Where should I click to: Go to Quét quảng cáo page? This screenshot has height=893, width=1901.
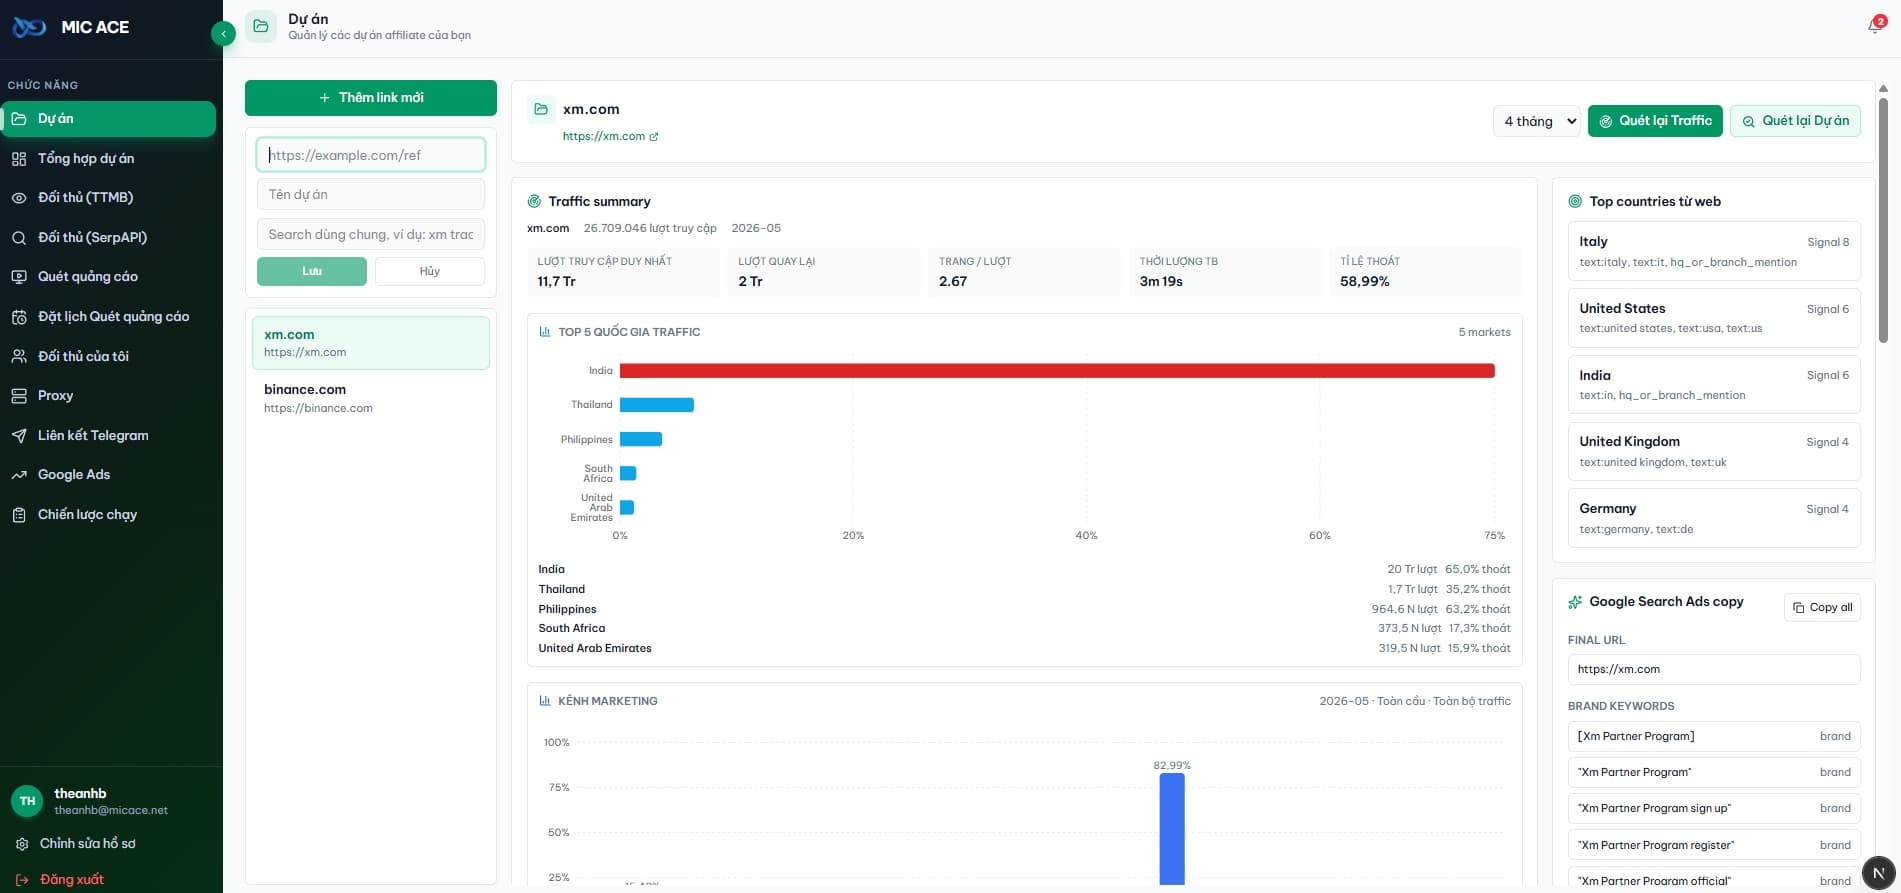[108, 277]
